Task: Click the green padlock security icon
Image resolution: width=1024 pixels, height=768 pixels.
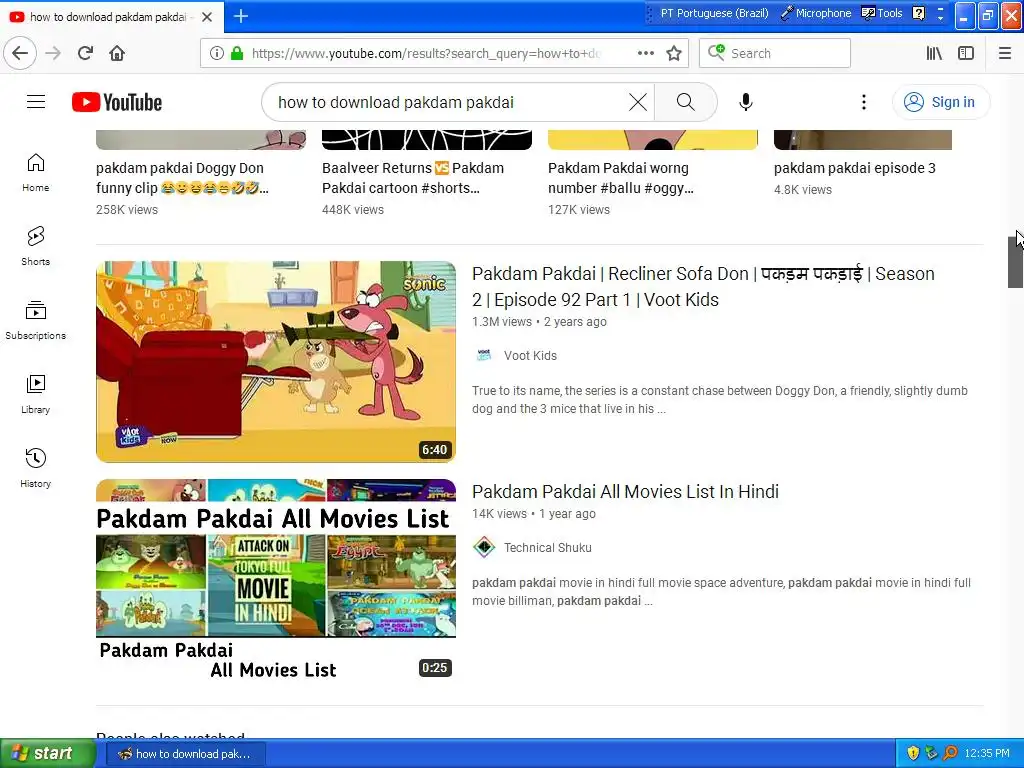Action: [x=237, y=53]
